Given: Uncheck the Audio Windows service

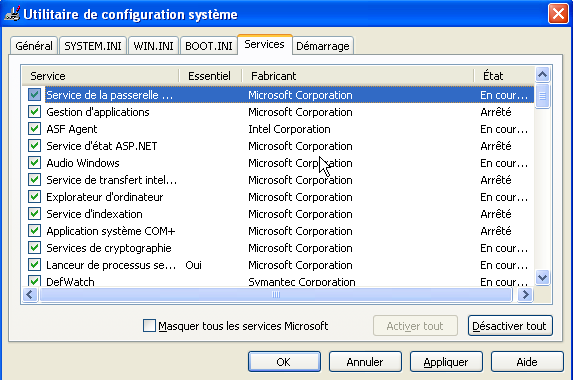Looking at the screenshot, I should click(34, 163).
